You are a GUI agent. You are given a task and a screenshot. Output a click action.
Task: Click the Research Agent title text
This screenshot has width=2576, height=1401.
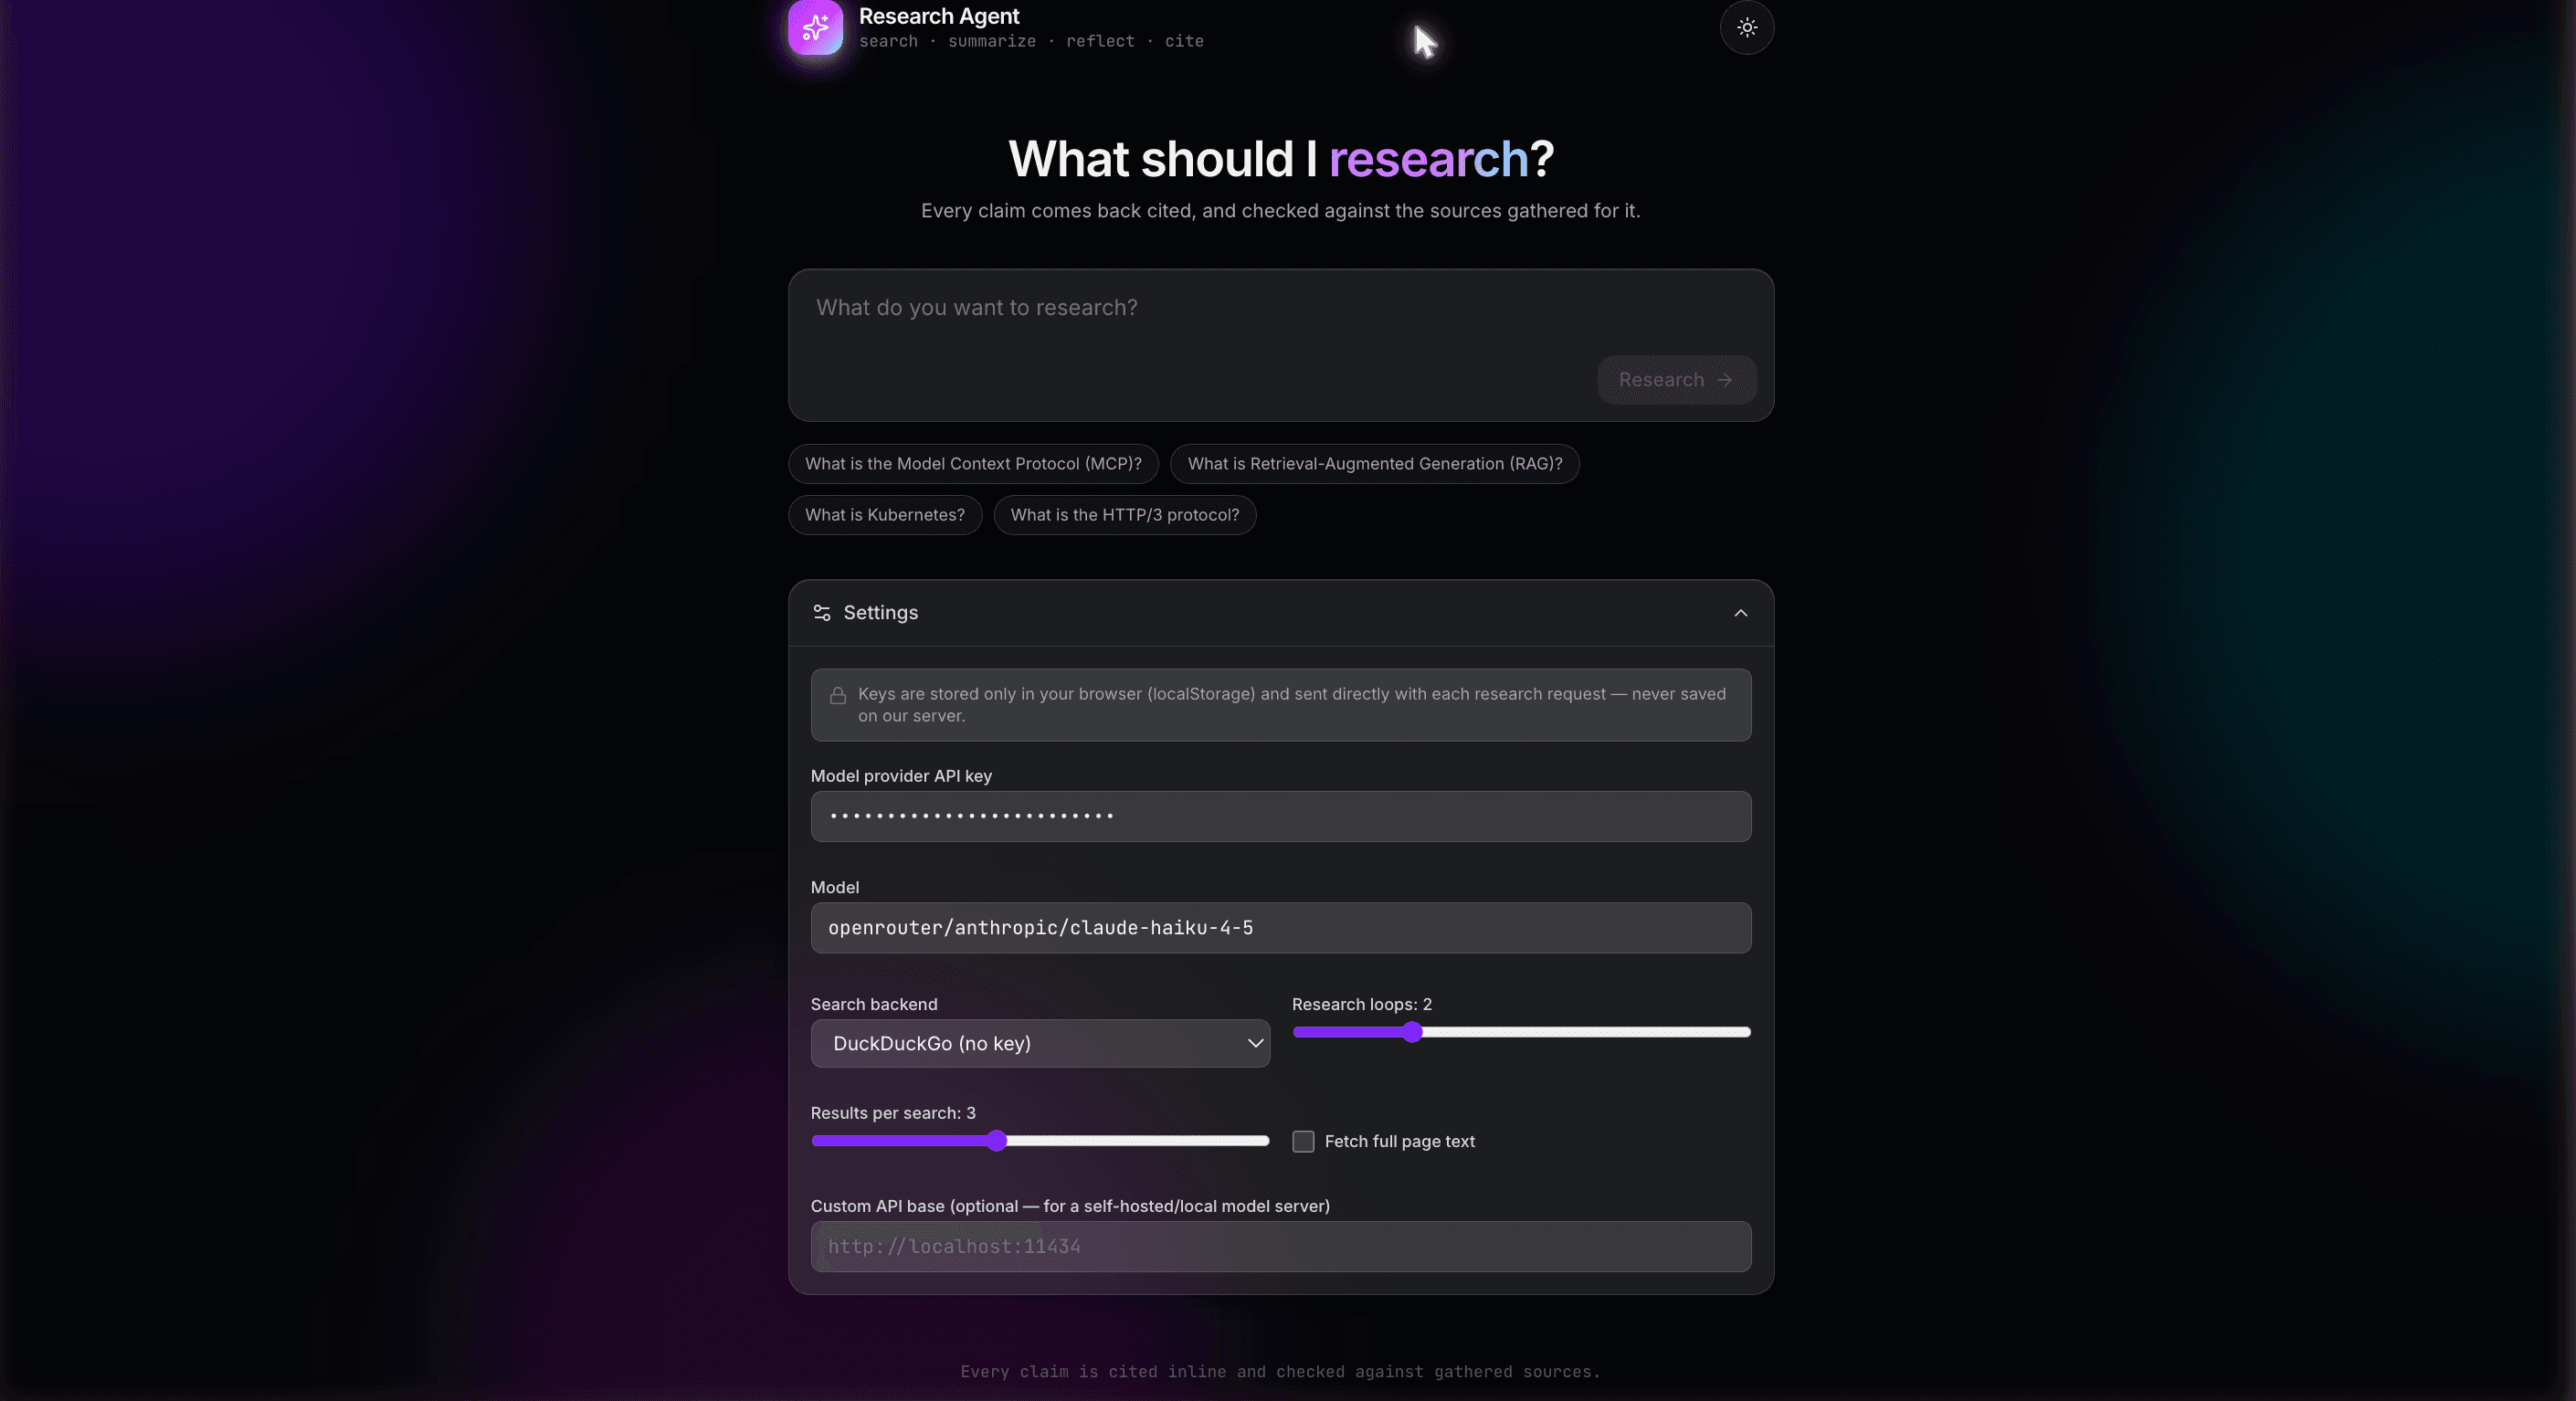pos(938,16)
